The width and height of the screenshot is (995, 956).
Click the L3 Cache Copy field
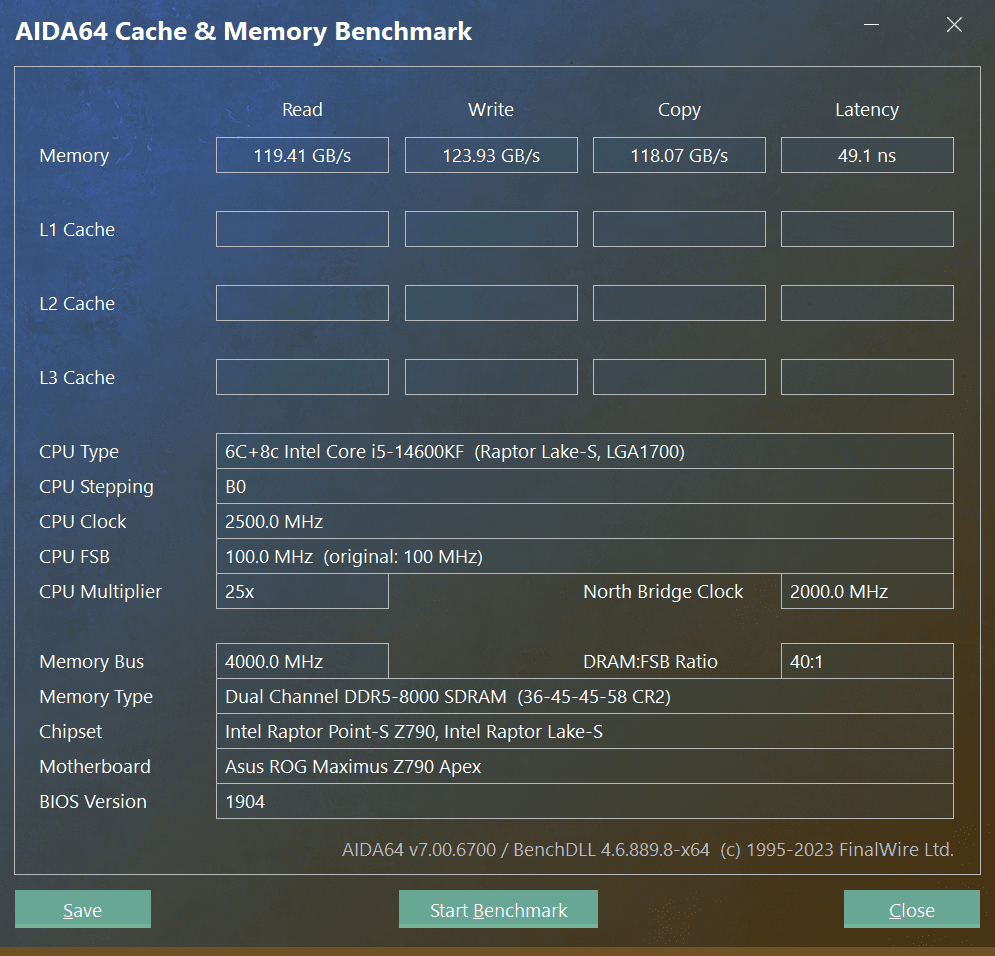(x=679, y=377)
